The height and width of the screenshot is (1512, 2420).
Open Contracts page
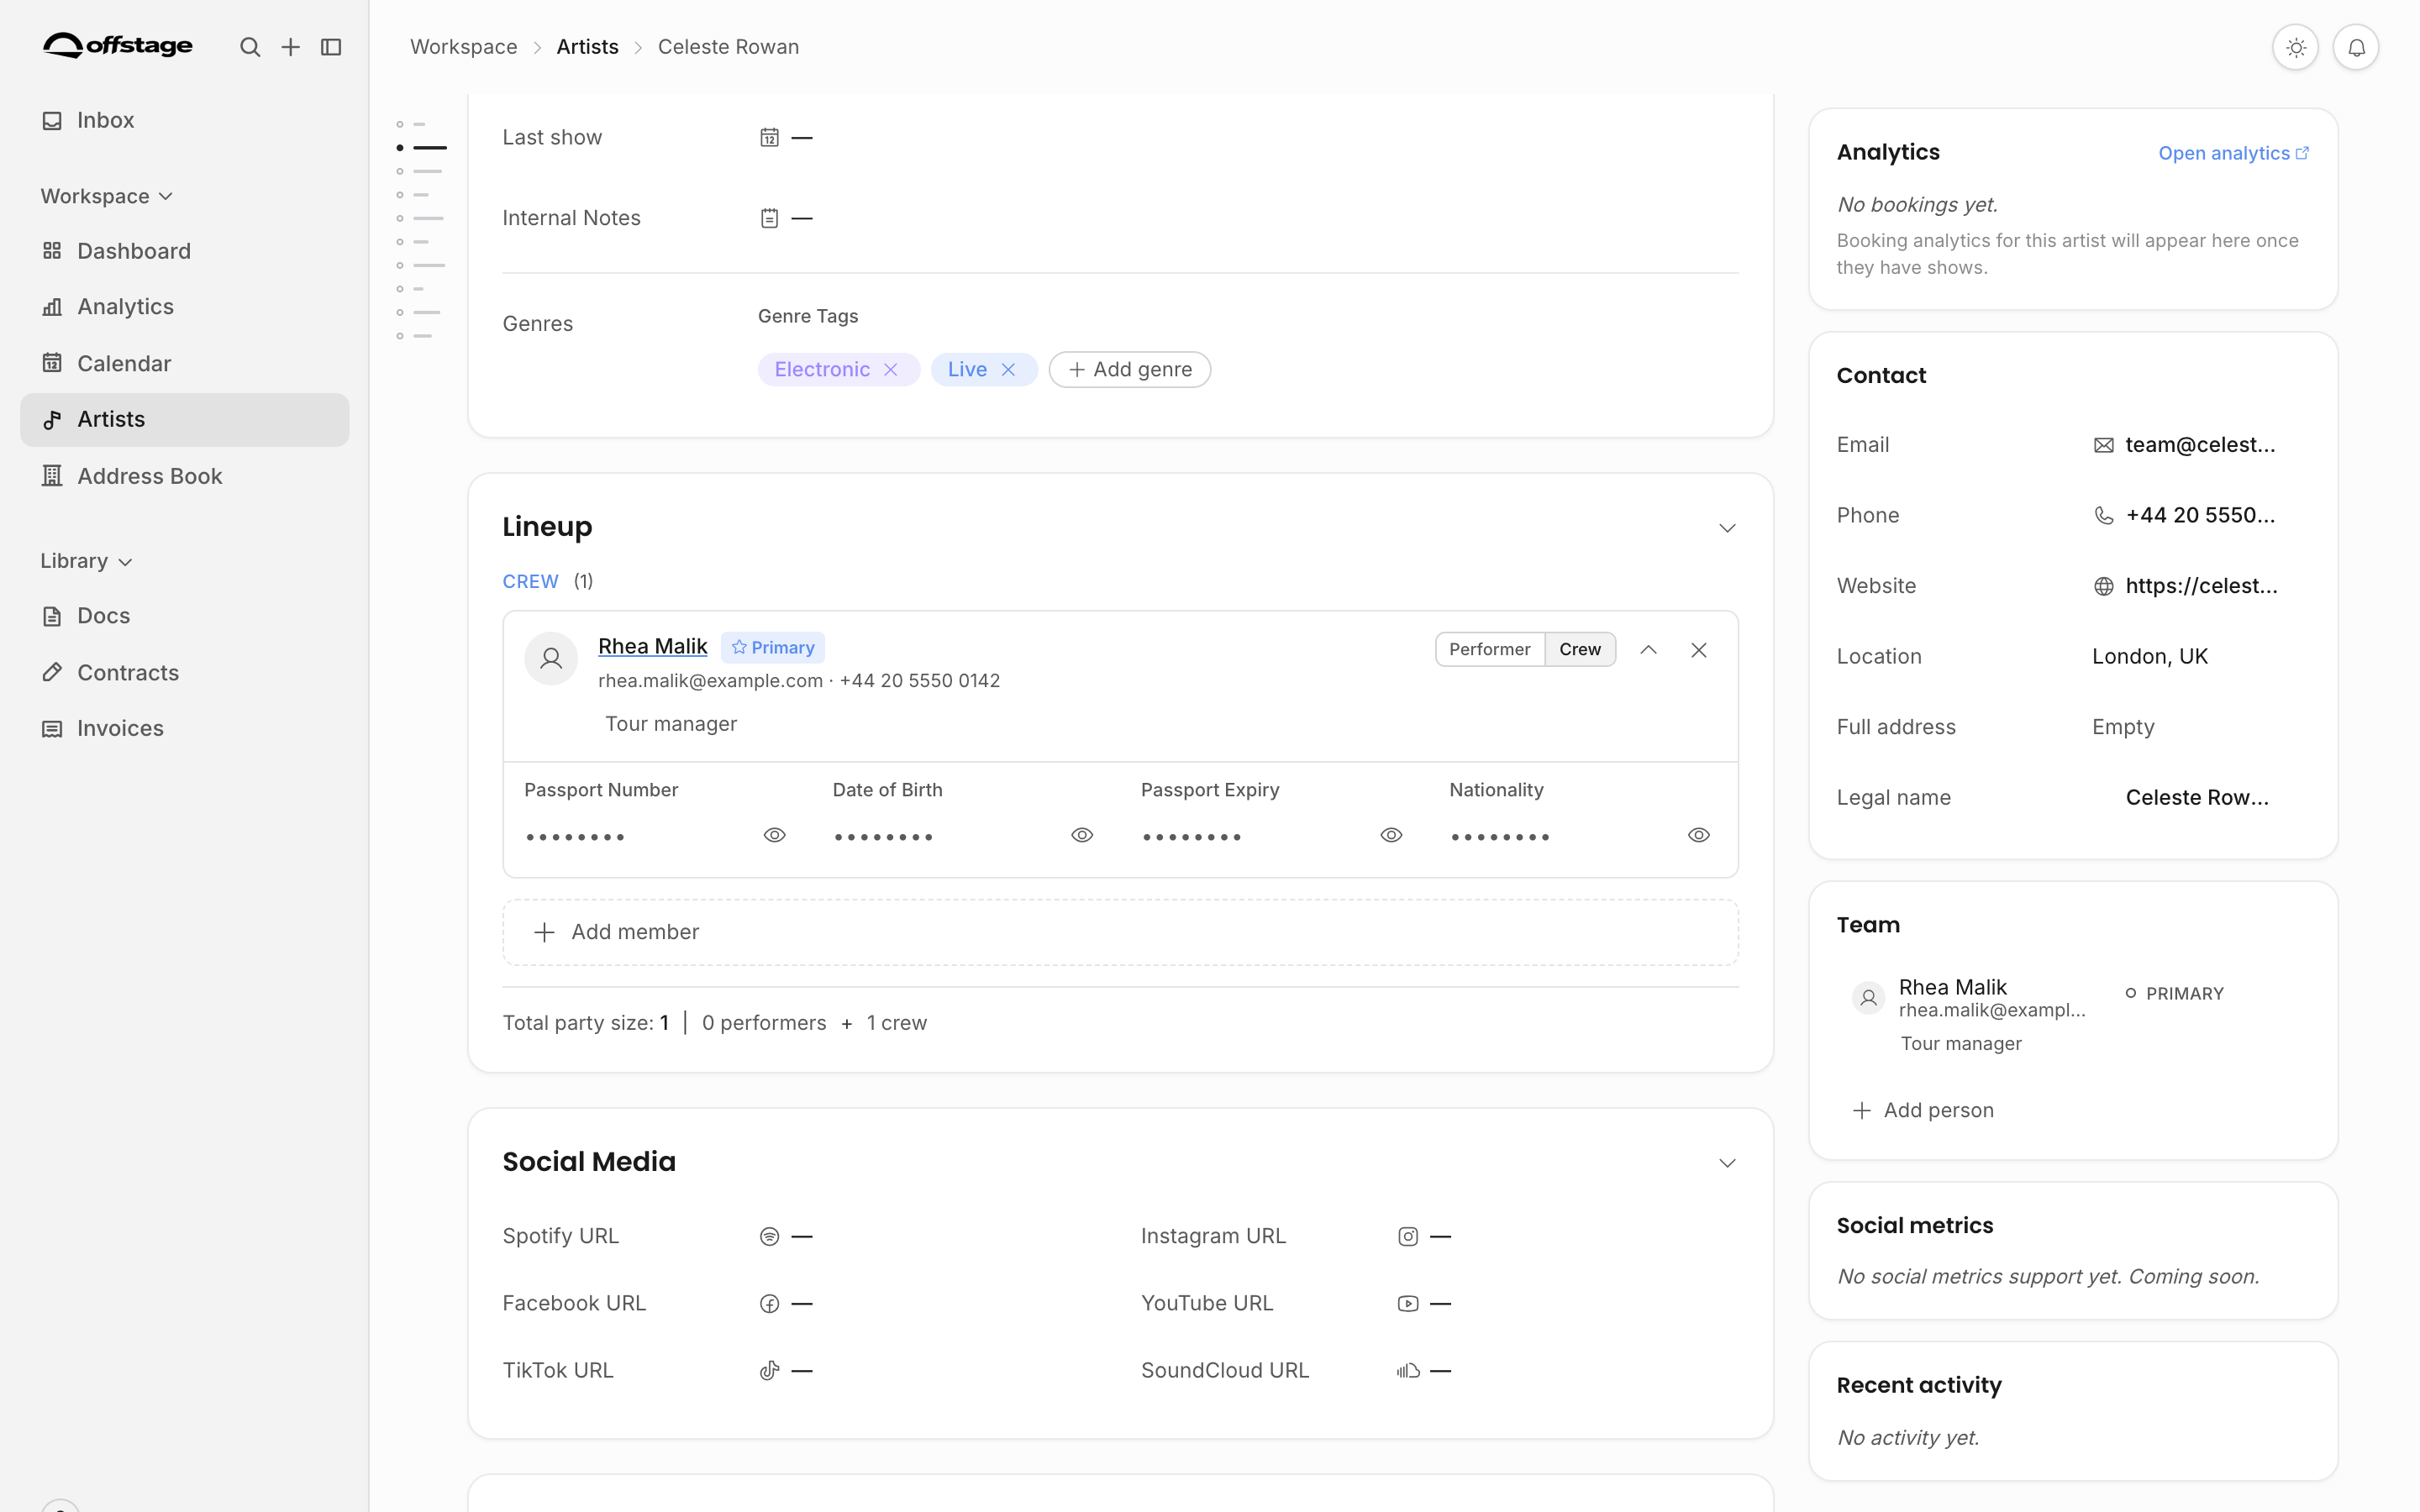pos(185,672)
